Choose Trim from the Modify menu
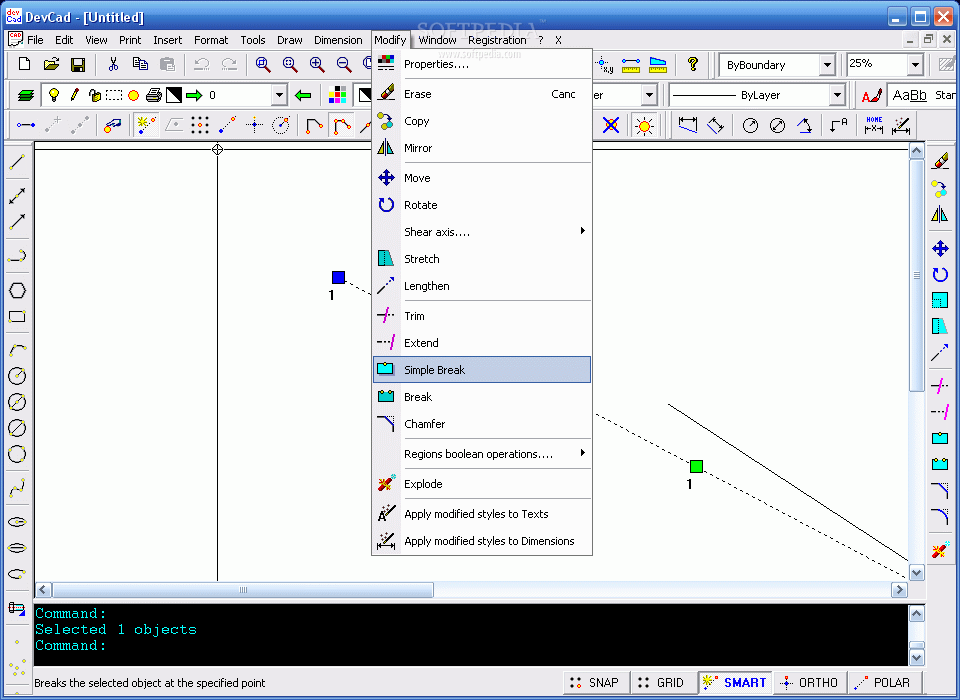 tap(482, 316)
